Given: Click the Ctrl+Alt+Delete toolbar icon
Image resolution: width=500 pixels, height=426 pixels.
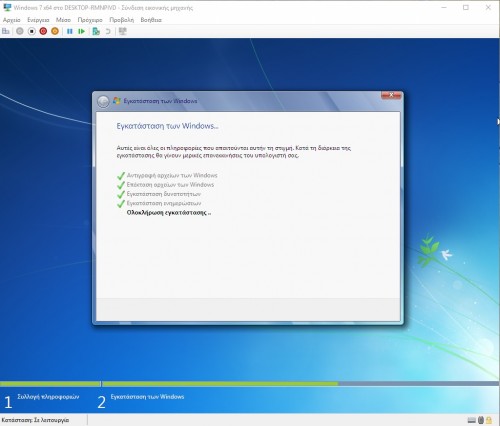Looking at the screenshot, I should tap(6, 31).
